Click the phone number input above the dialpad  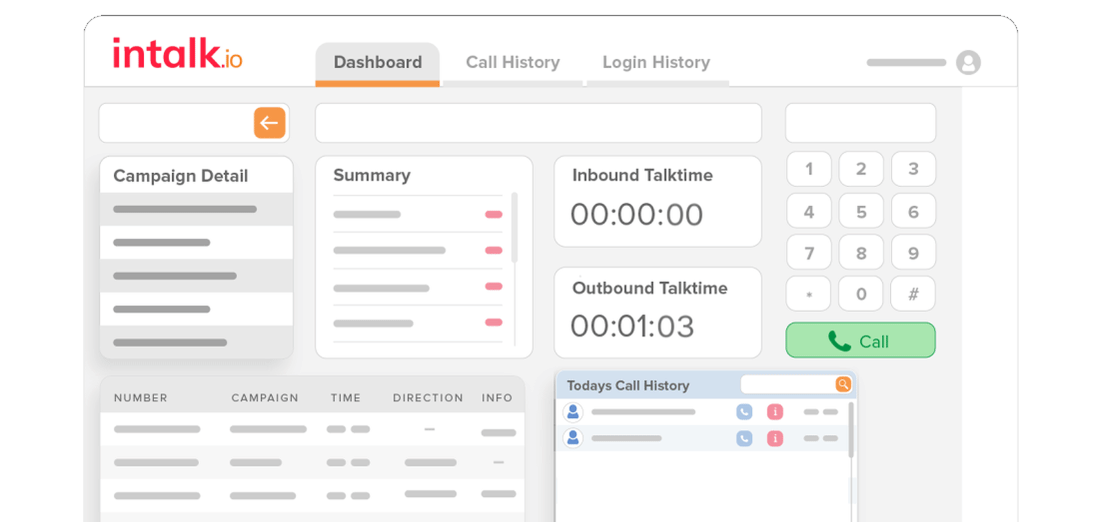coord(860,123)
